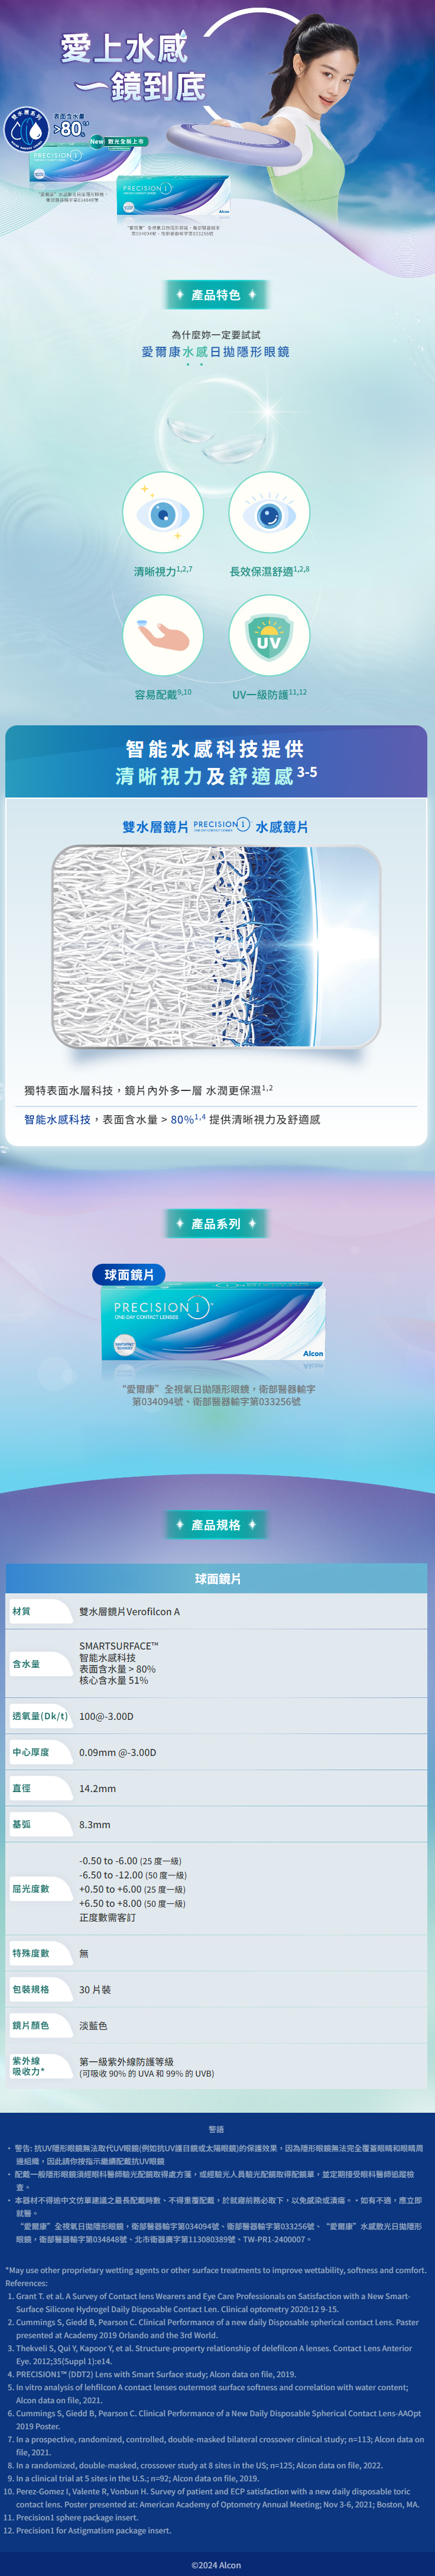Click the 透氧量(Dk/t) row label
Image resolution: width=435 pixels, height=2576 pixels.
[40, 1716]
